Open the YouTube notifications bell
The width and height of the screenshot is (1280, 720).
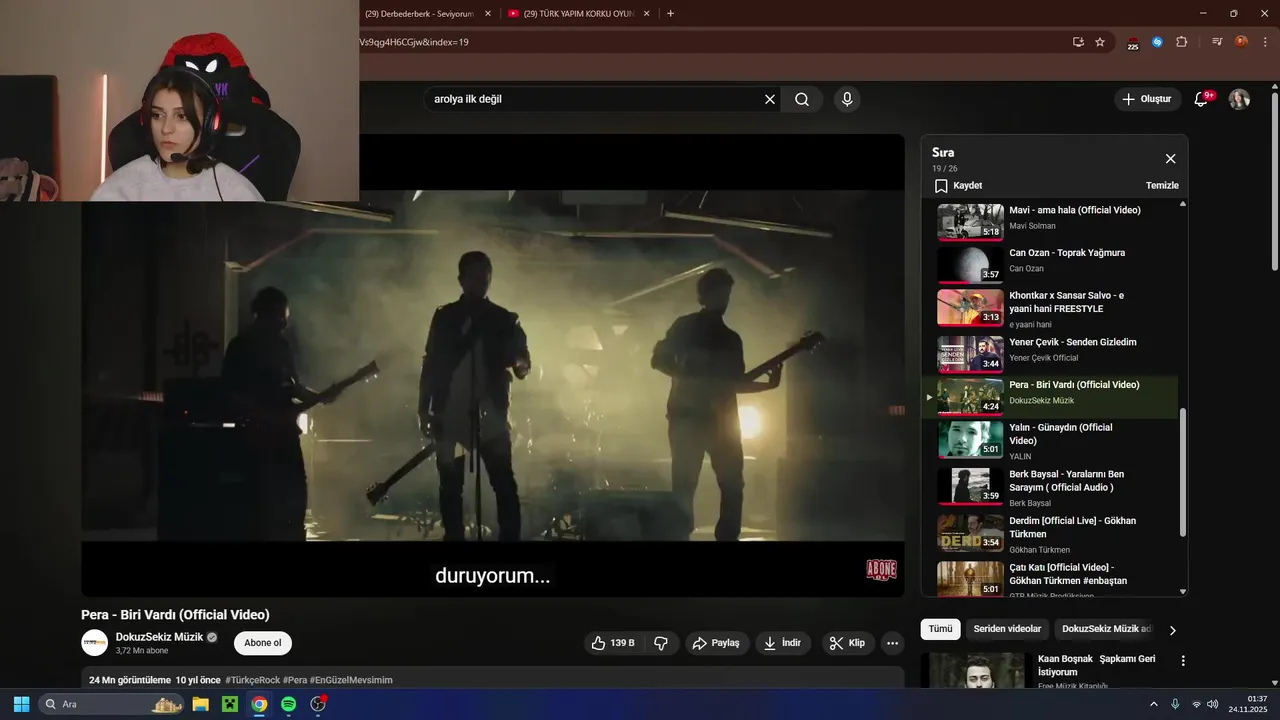pos(1203,99)
